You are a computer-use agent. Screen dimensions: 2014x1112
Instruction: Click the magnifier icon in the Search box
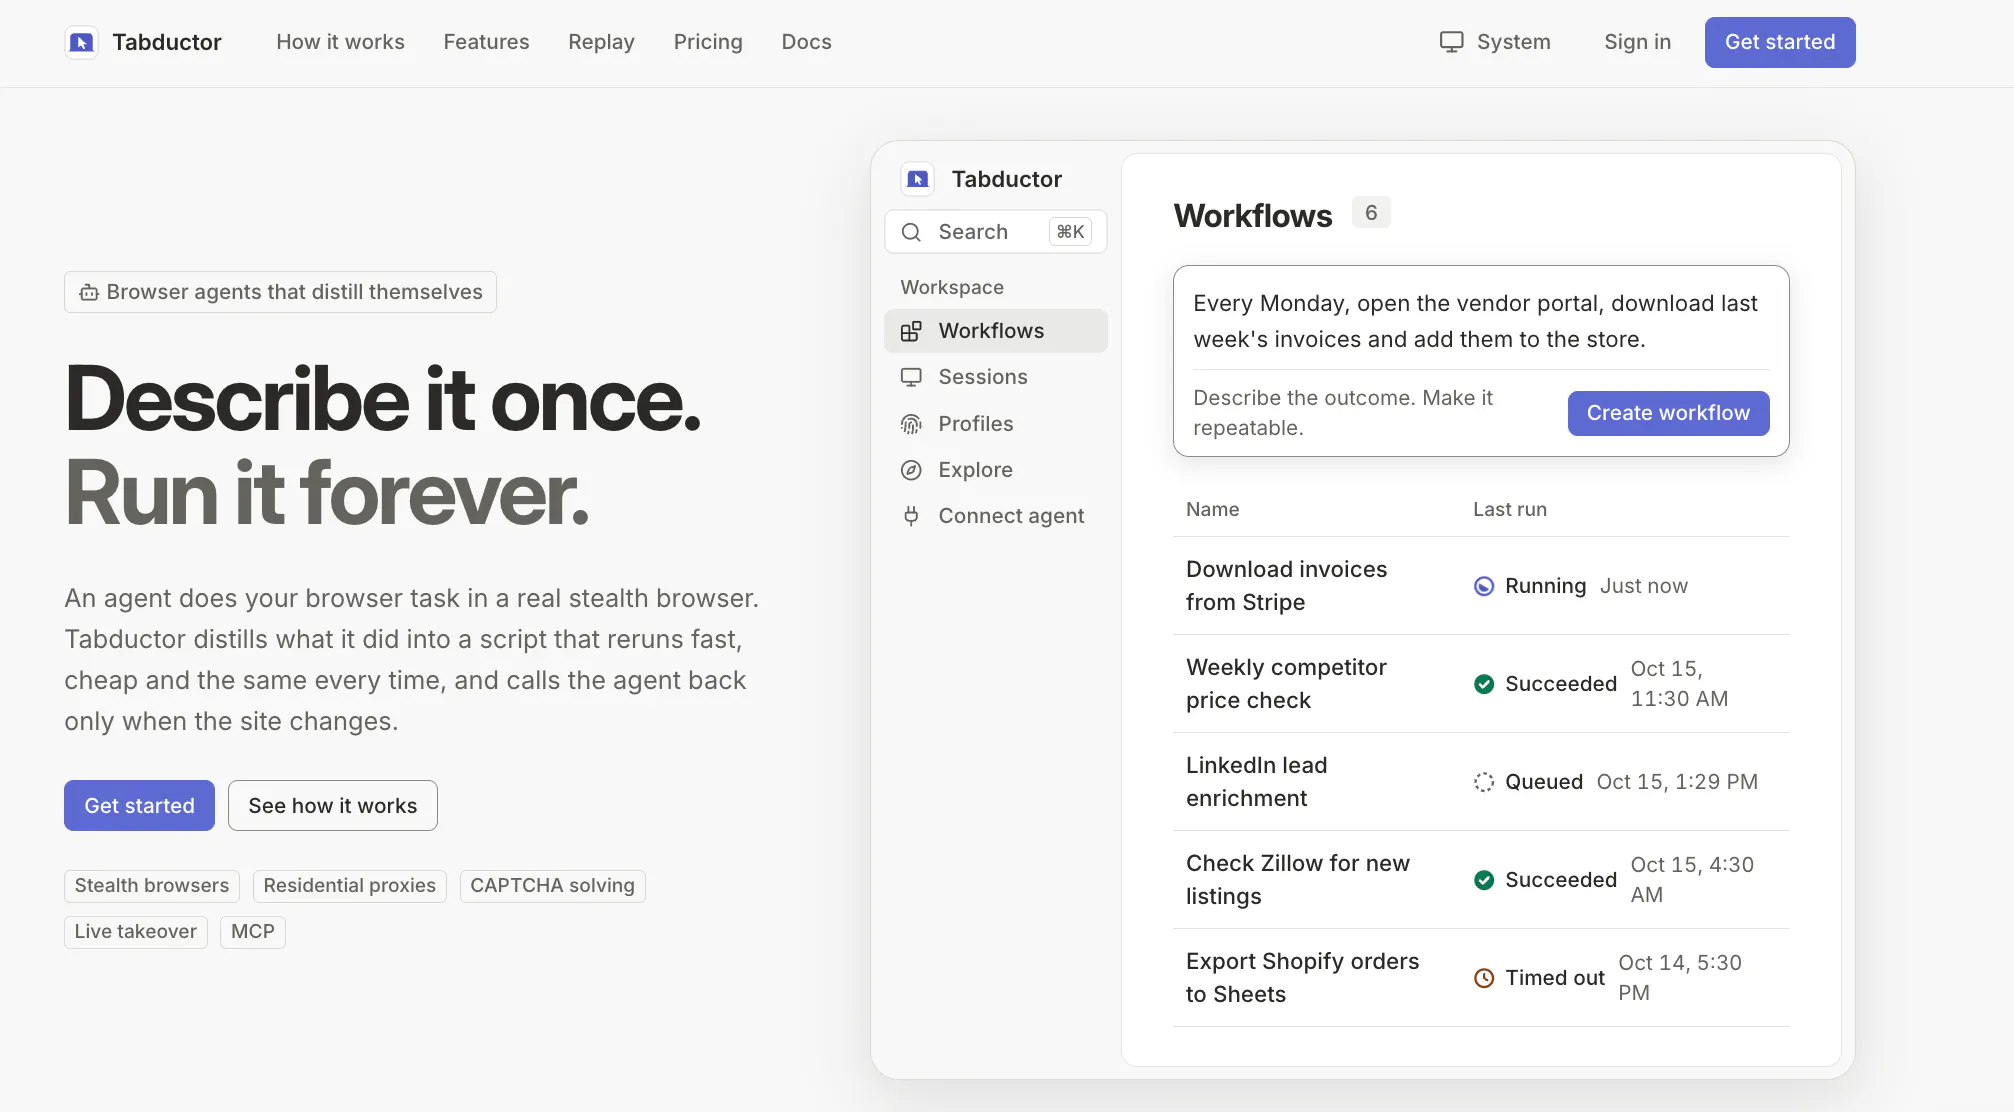tap(911, 232)
